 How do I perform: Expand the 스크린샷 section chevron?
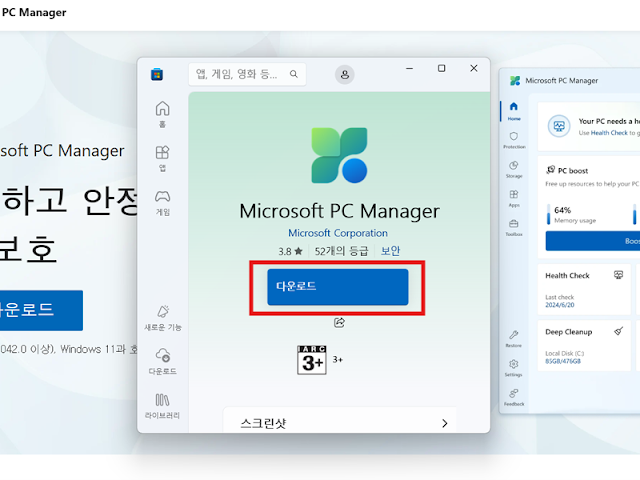tap(444, 423)
